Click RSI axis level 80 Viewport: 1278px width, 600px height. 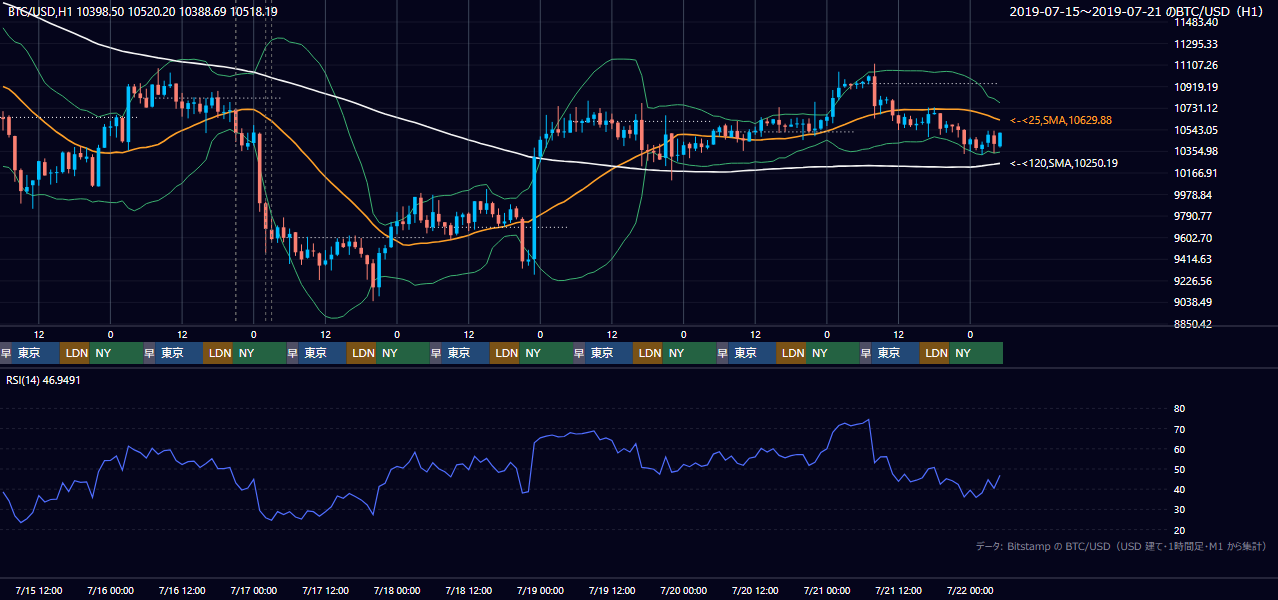click(x=1180, y=409)
